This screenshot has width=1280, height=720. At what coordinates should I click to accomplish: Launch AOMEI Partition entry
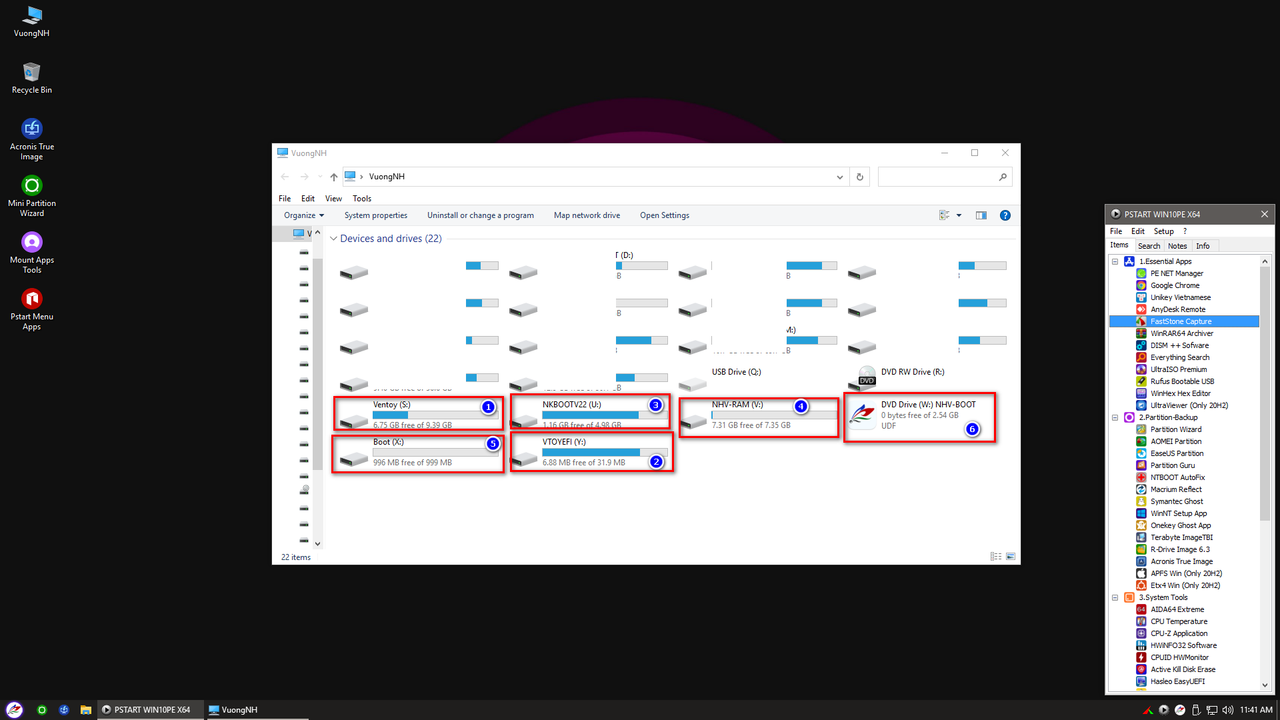[1175, 441]
